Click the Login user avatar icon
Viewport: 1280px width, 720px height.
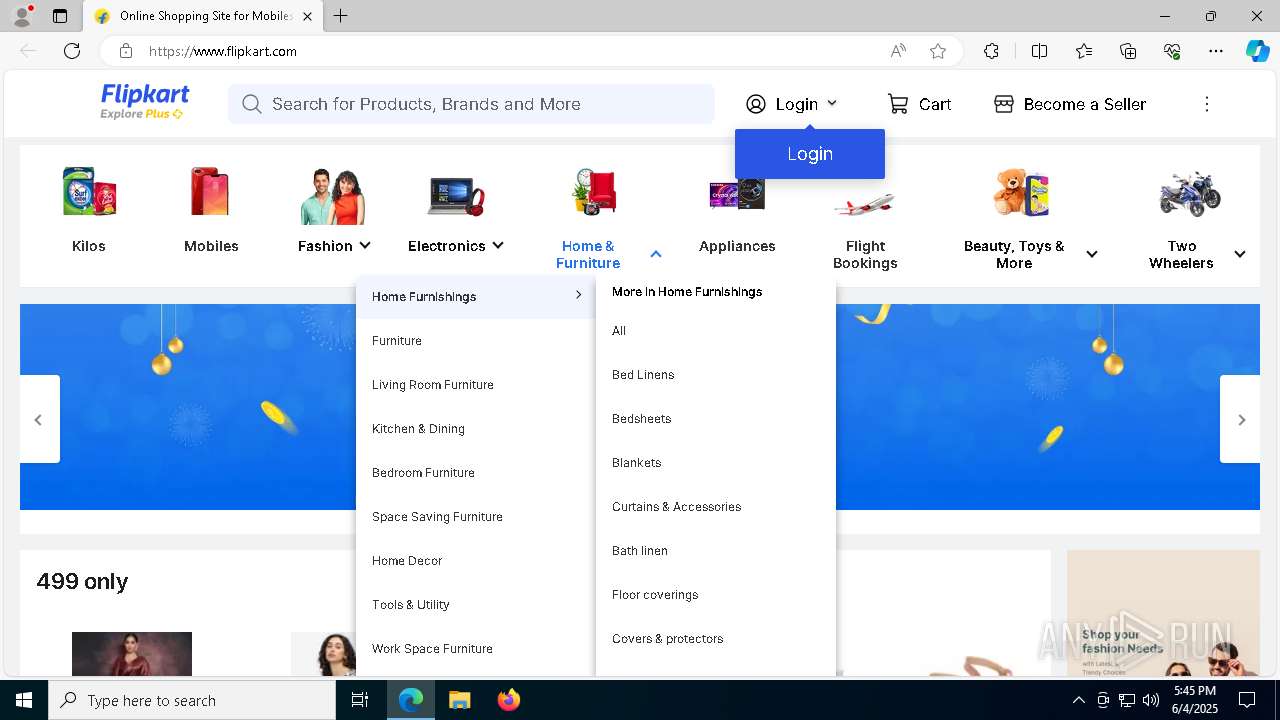pos(756,104)
